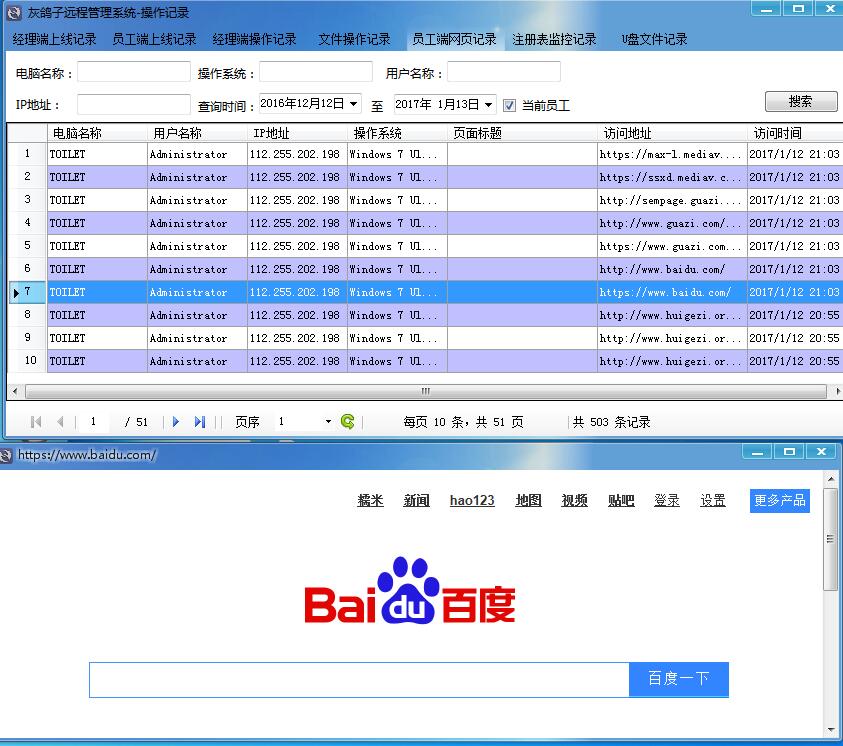Go to the next page of records

coord(176,422)
